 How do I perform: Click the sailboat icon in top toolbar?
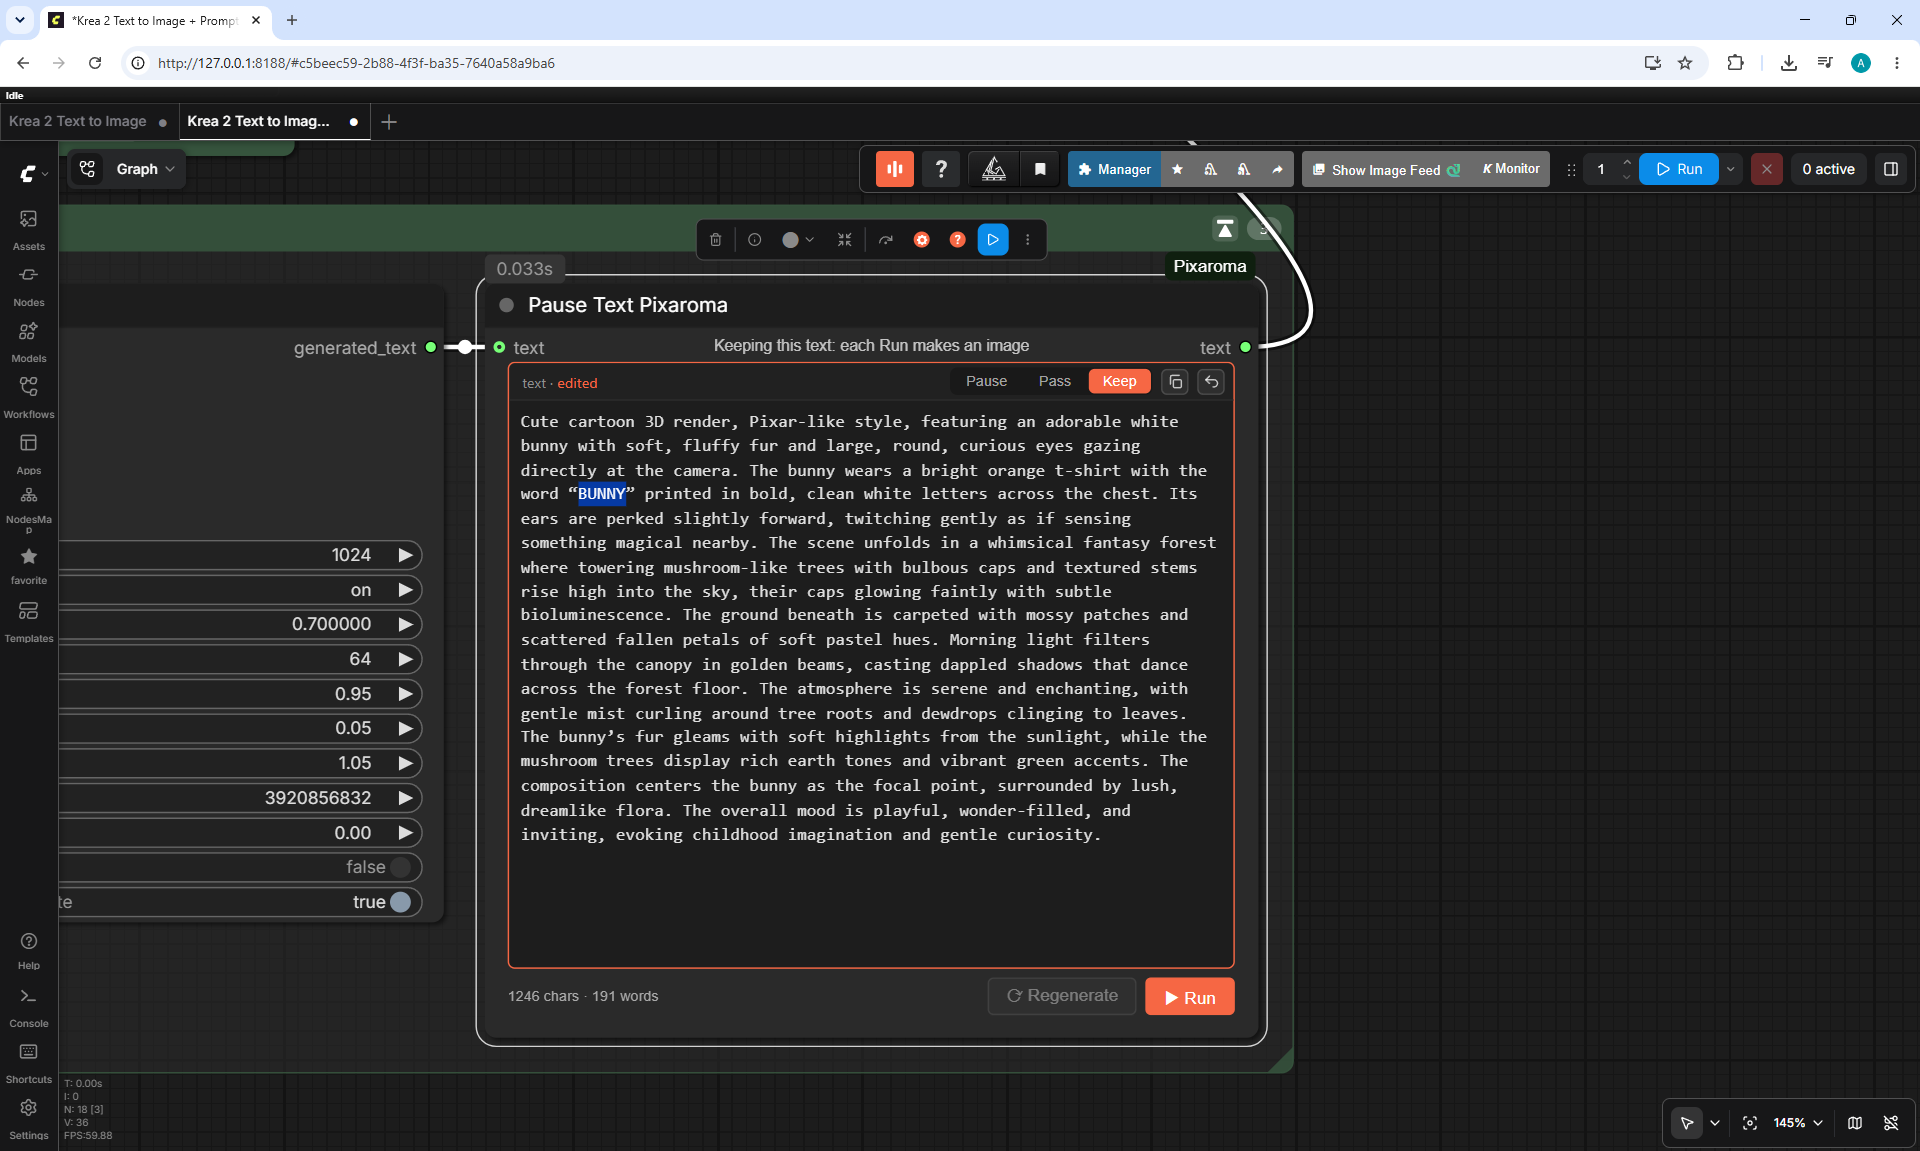(994, 169)
